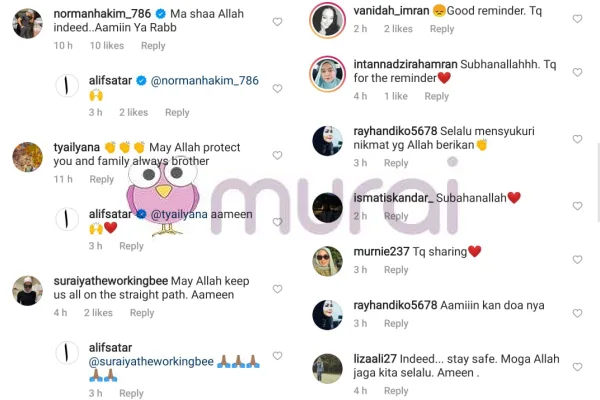The width and height of the screenshot is (600, 400).
Task: Reply to normanhakim_786's comment
Action: click(153, 46)
